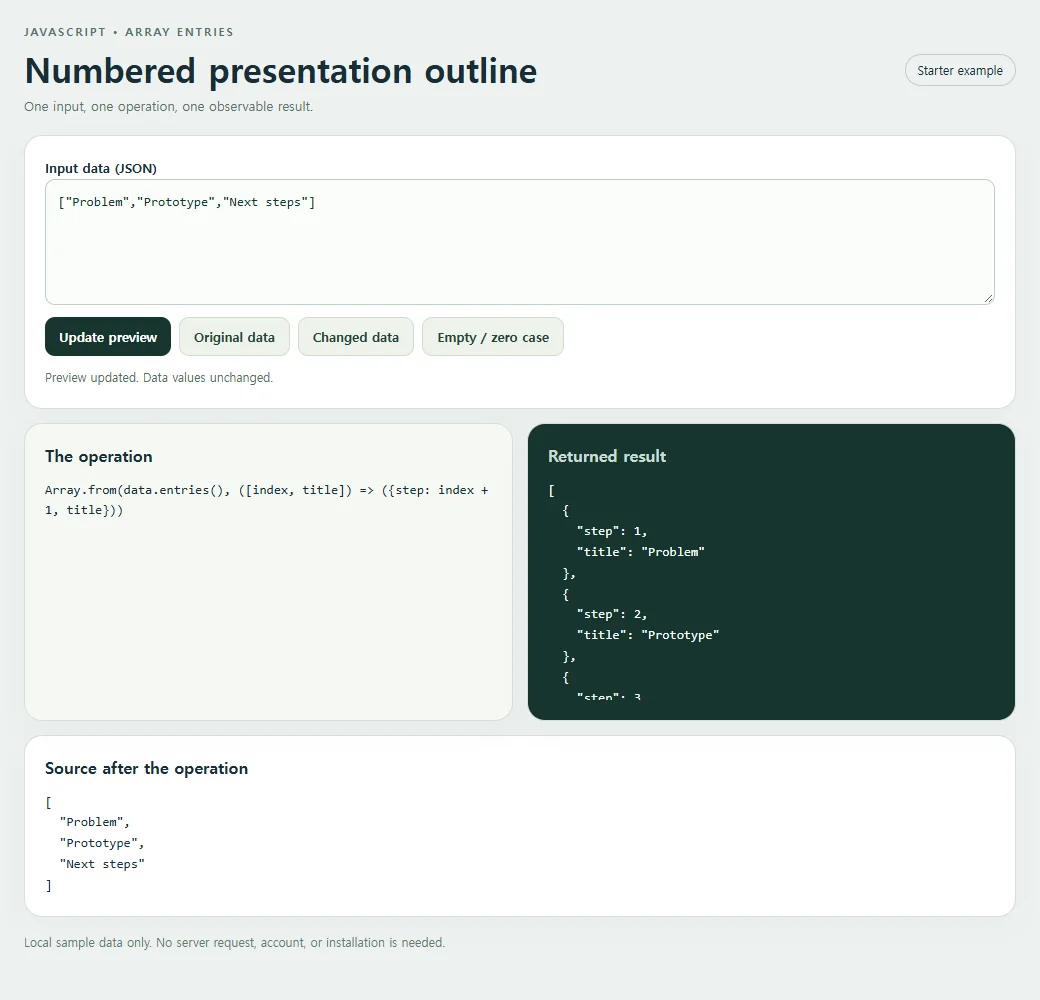Click Source after the operation heading
This screenshot has width=1040, height=1000.
point(147,768)
